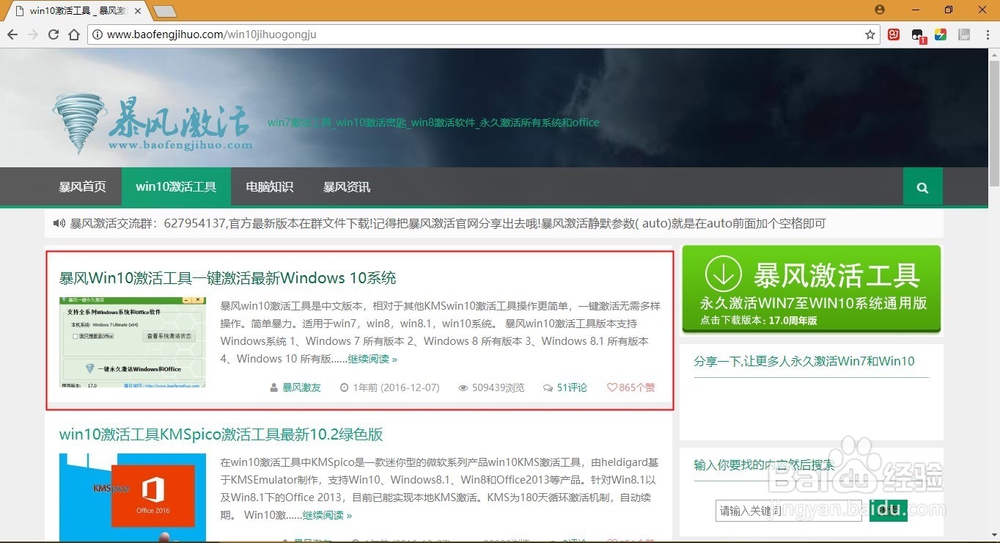Close the win10激活工具 browser tab
1000x543 pixels.
[x=138, y=11]
